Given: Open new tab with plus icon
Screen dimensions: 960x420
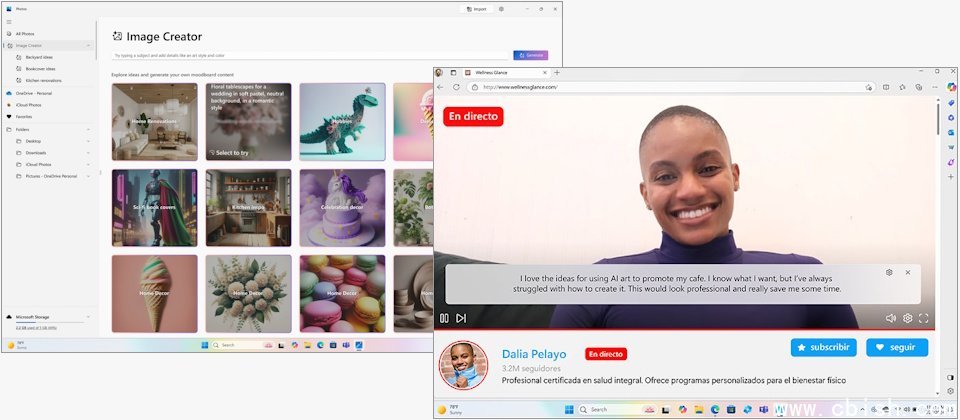Looking at the screenshot, I should click(x=557, y=72).
